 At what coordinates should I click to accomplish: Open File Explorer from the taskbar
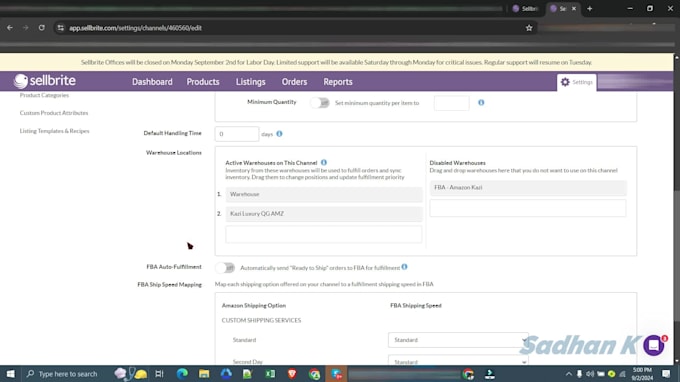tap(204, 374)
